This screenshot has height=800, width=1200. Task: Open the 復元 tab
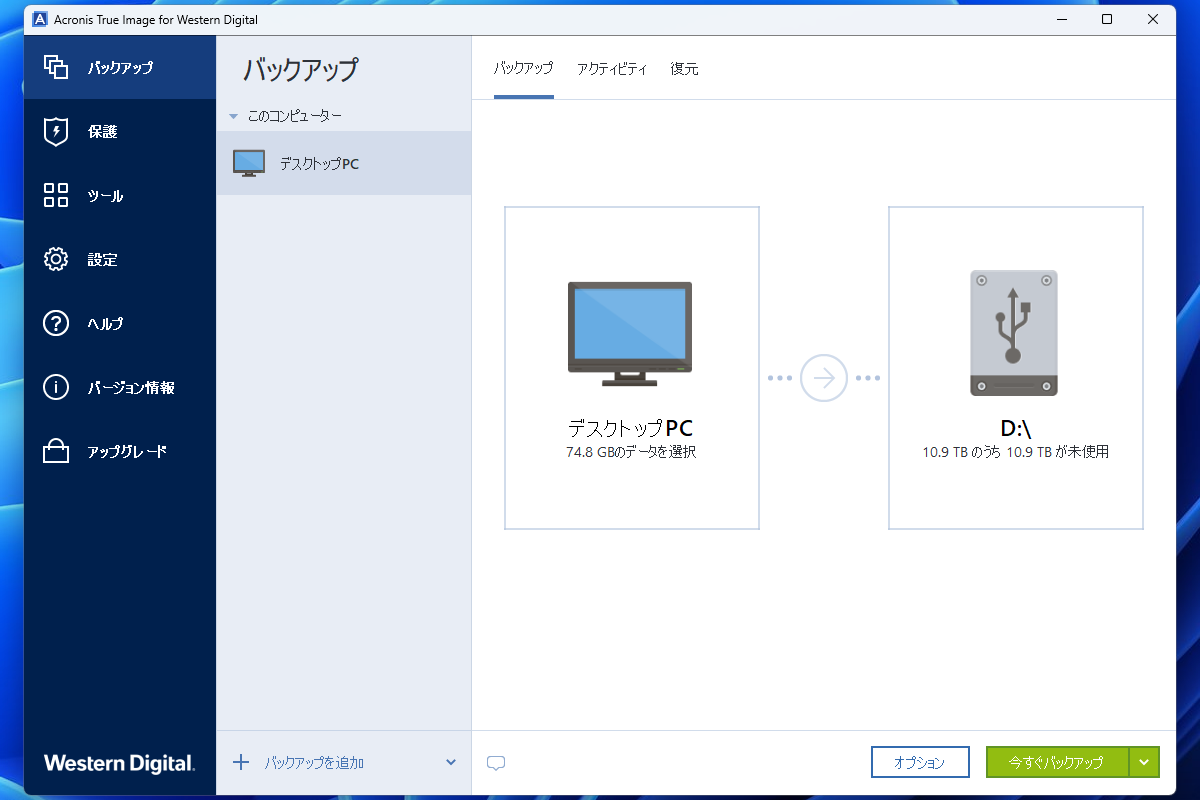pos(684,68)
